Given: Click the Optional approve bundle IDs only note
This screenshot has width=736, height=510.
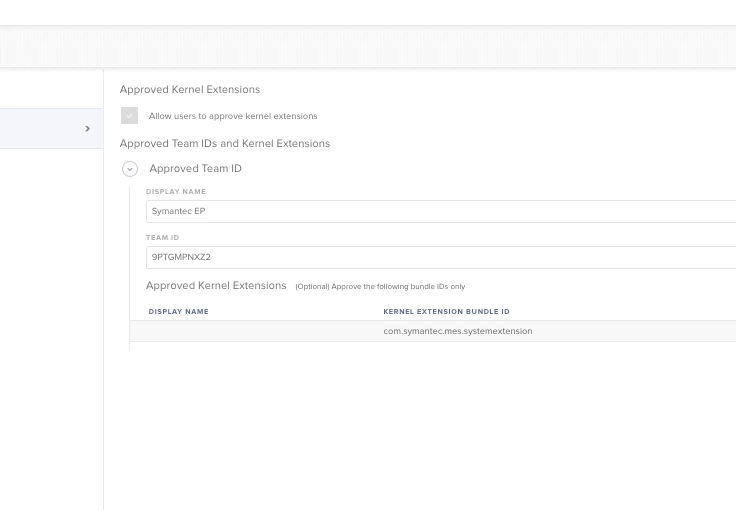Looking at the screenshot, I should (x=380, y=287).
